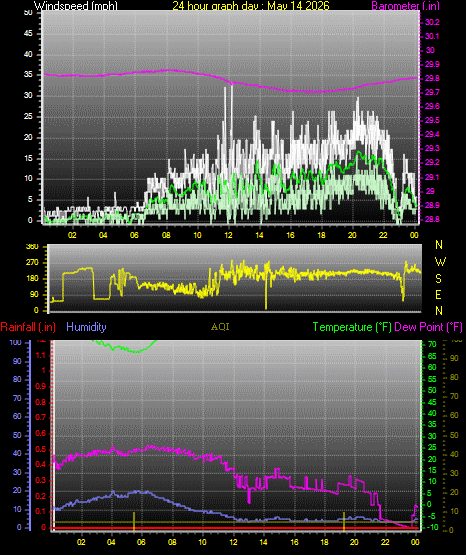This screenshot has height=555, width=466.
Task: Select the 29.2 barometer scale value
Action: [432, 162]
